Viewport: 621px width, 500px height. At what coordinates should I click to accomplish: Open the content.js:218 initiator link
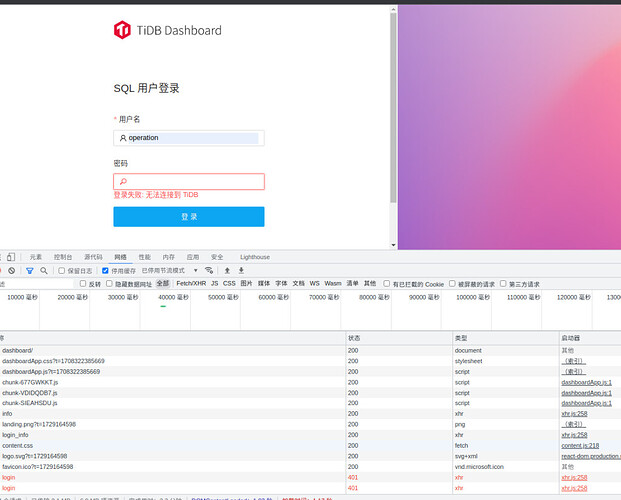coord(580,446)
